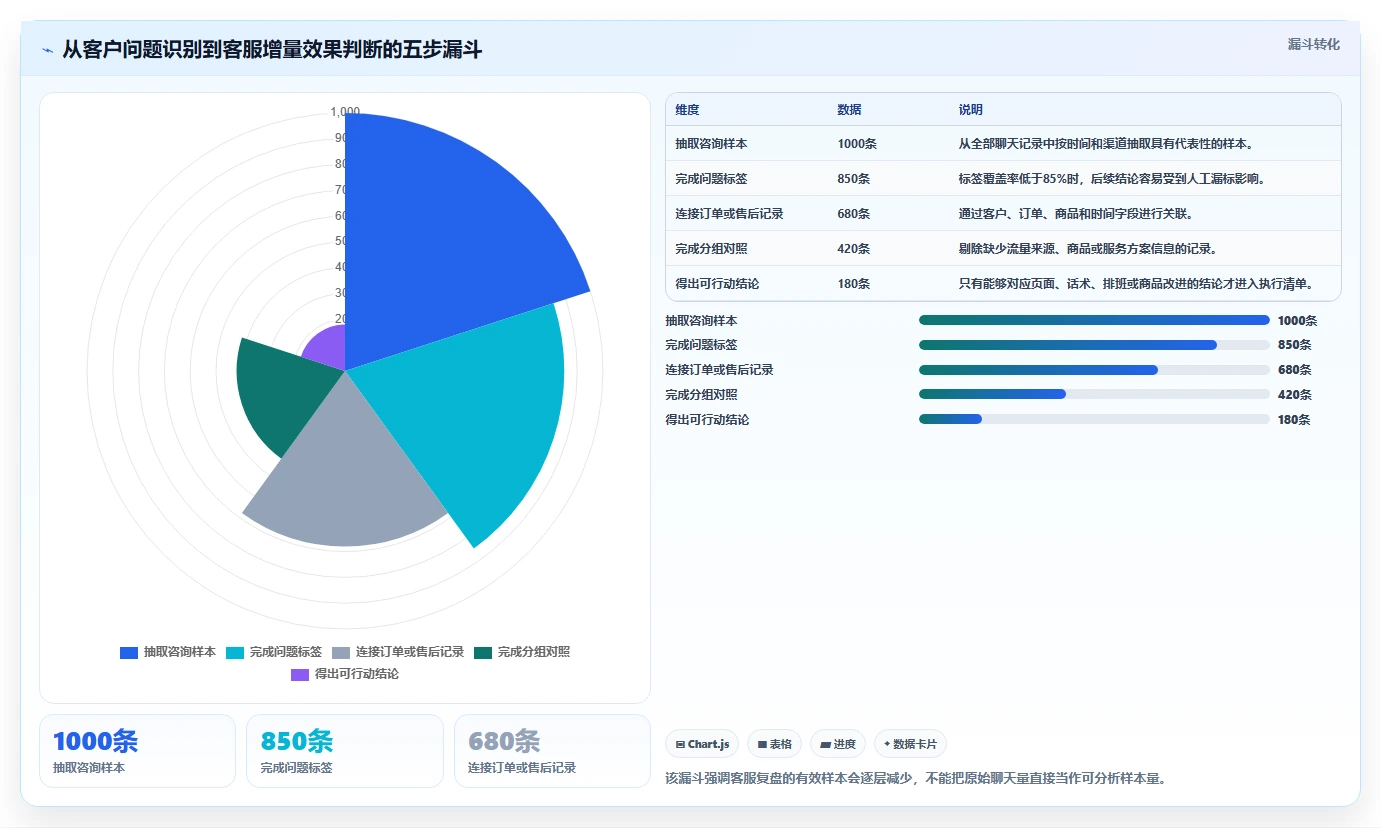This screenshot has width=1381, height=828.
Task: Click the purple 得出可行动结论 sector
Action: [x=328, y=348]
